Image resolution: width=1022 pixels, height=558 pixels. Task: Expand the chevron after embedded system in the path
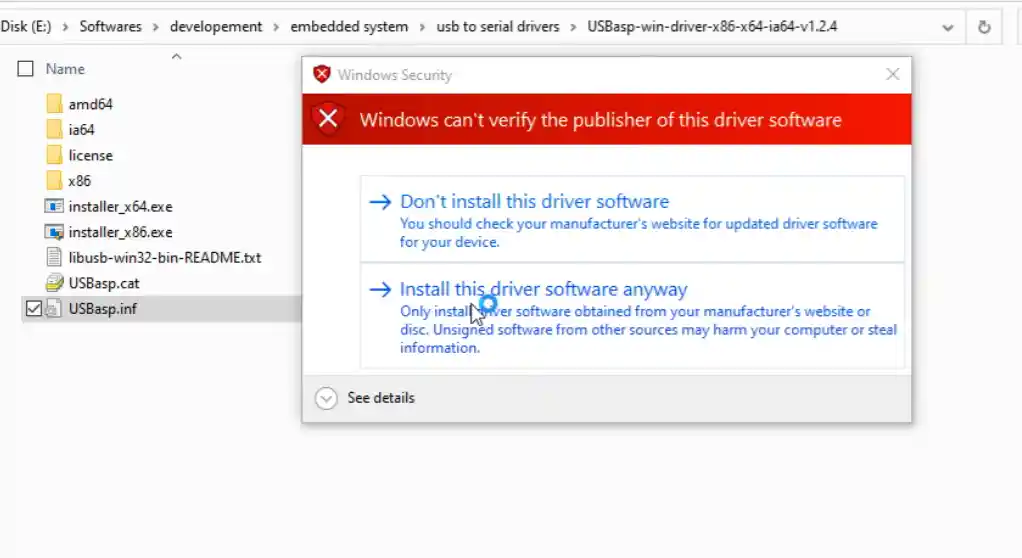pos(422,27)
